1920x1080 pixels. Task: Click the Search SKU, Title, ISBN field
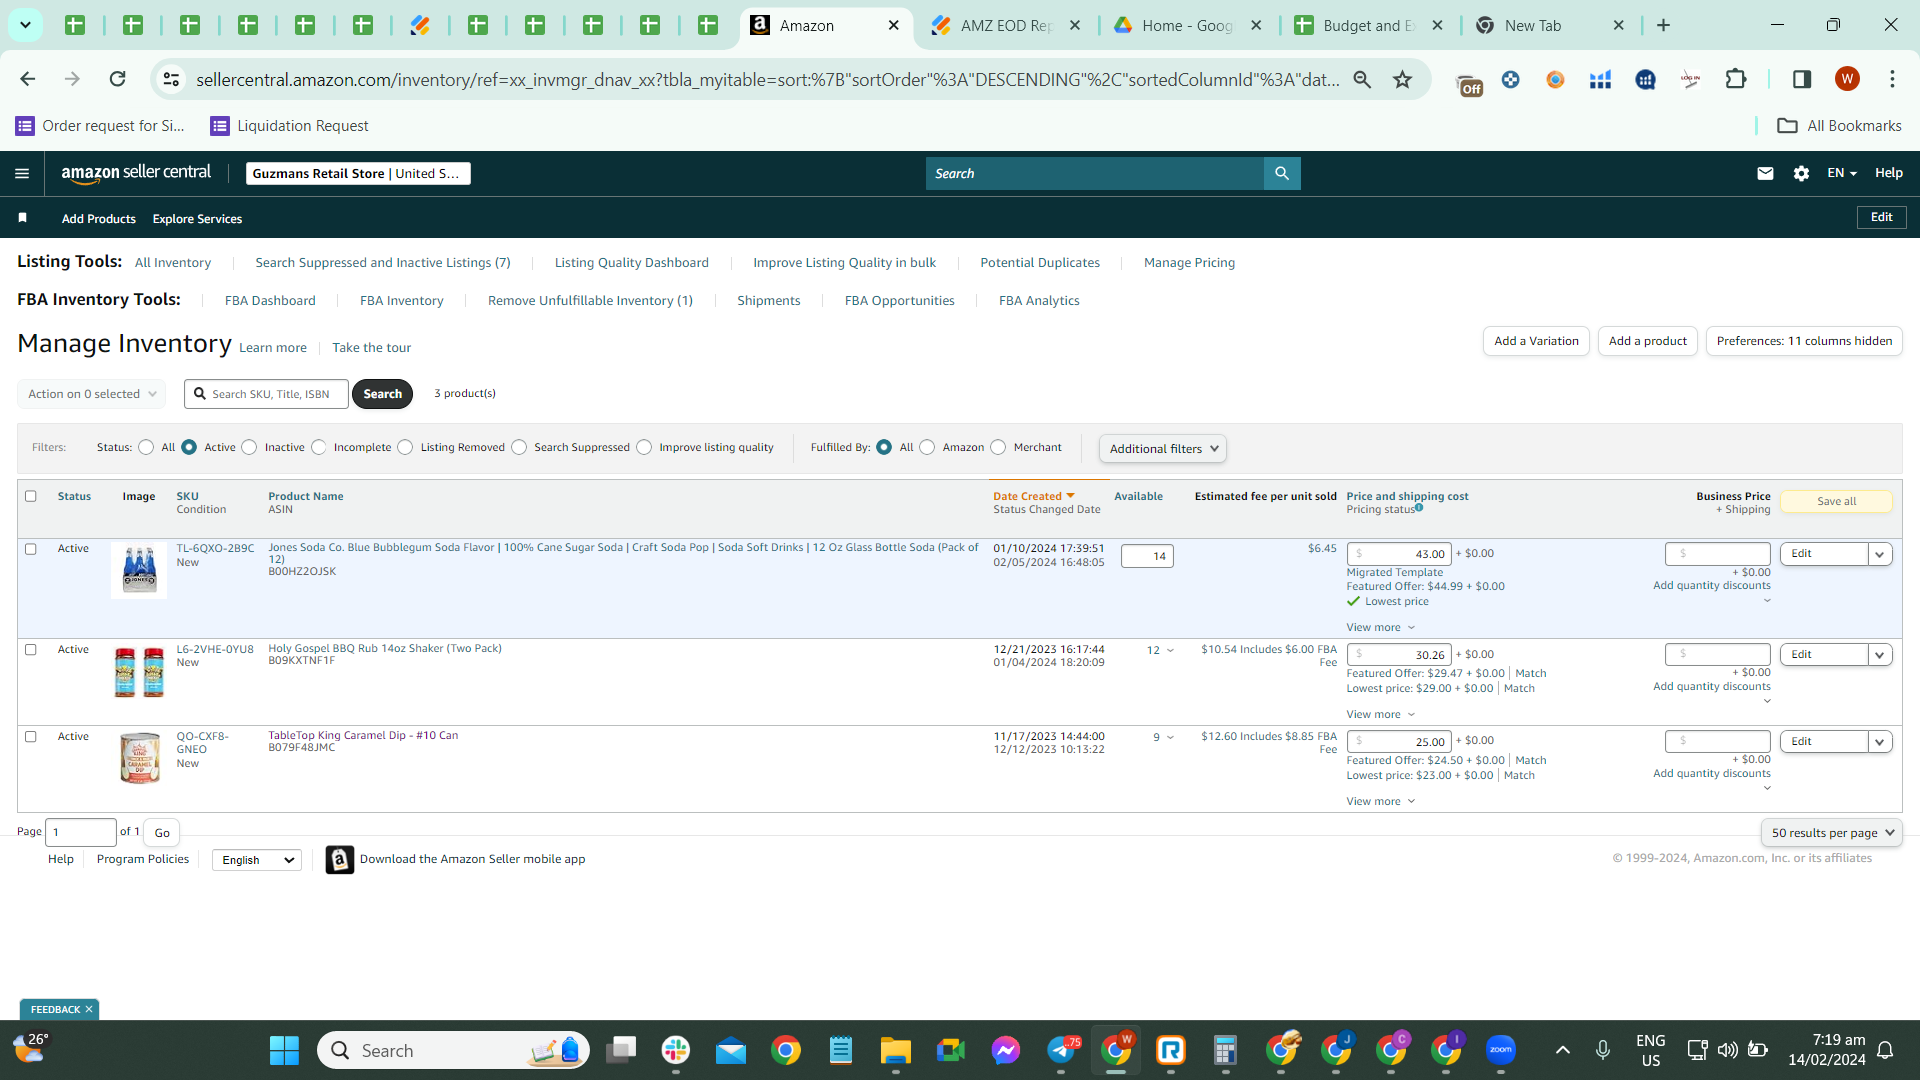coord(266,394)
